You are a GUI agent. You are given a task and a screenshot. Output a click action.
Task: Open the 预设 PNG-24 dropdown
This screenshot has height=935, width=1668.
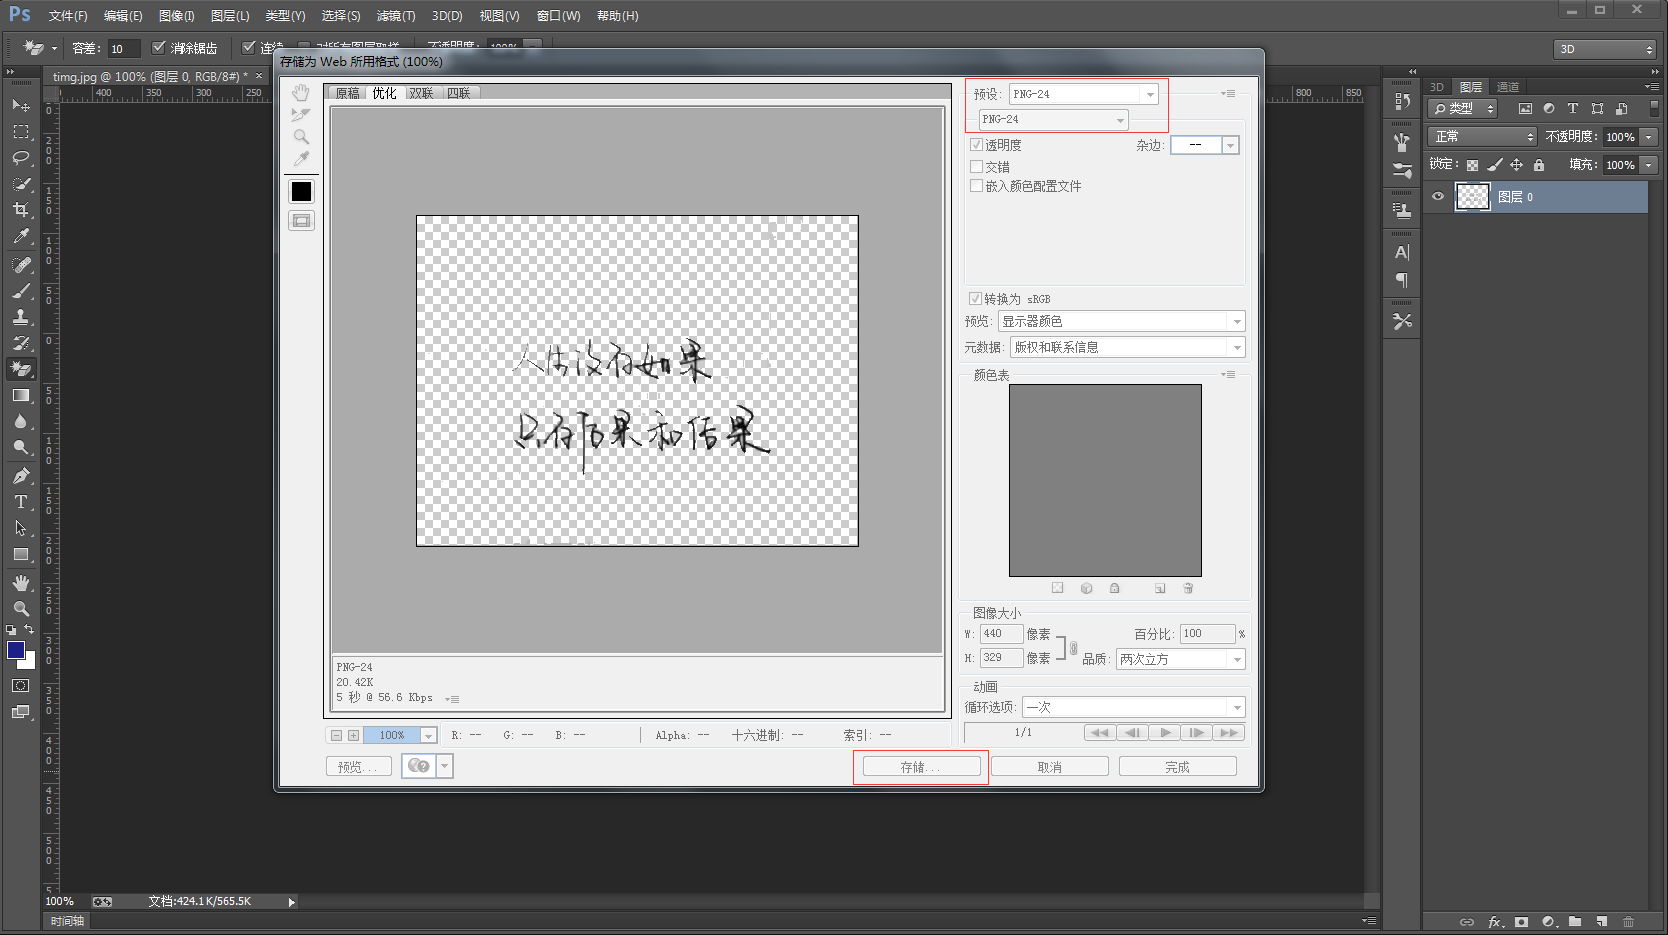pos(1148,93)
